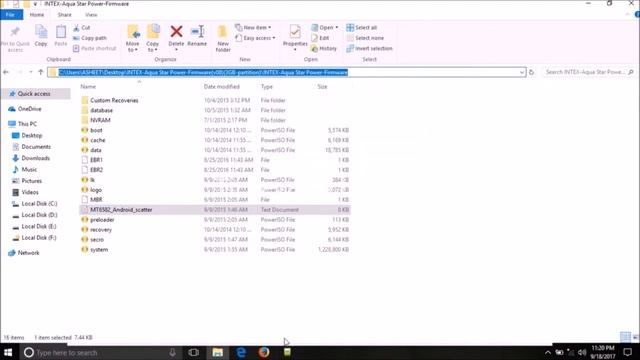
Task: Select Network in sidebar
Action: 28,253
